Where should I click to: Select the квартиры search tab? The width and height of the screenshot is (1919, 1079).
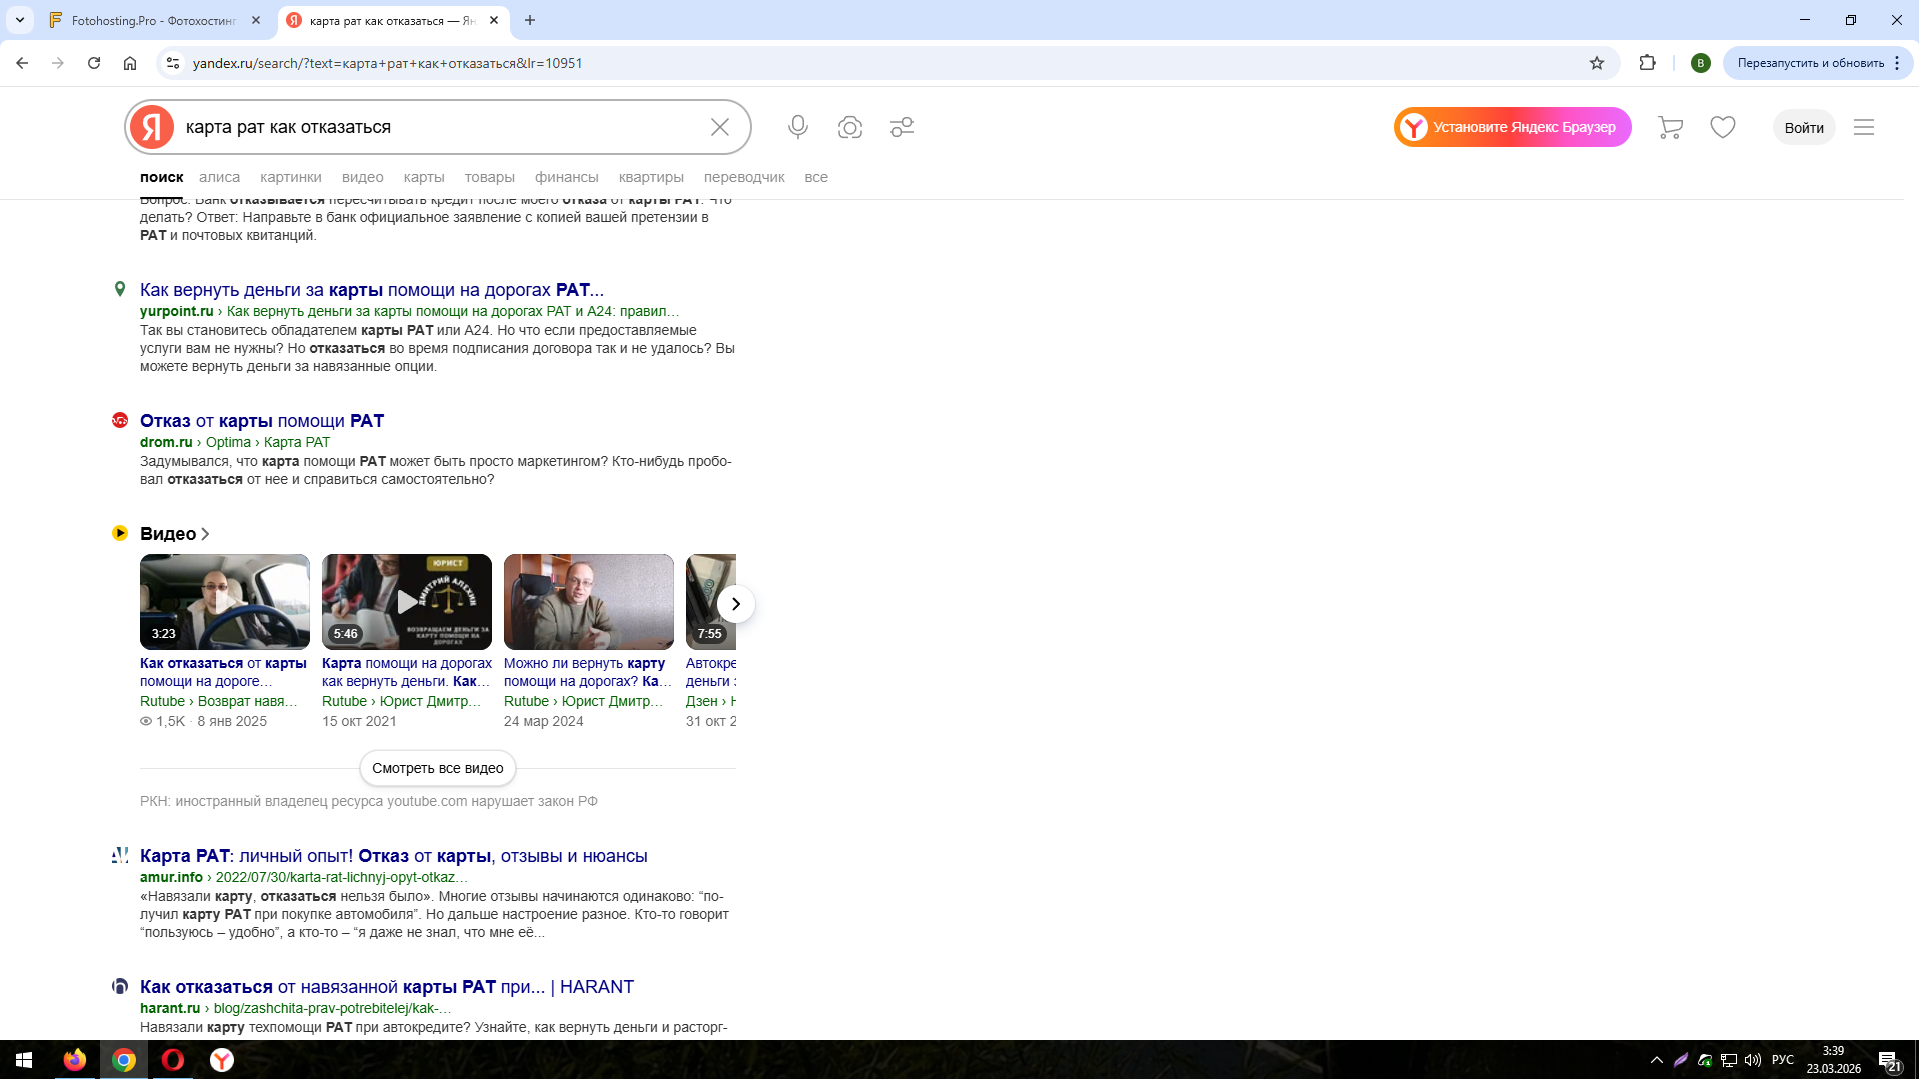coord(651,177)
